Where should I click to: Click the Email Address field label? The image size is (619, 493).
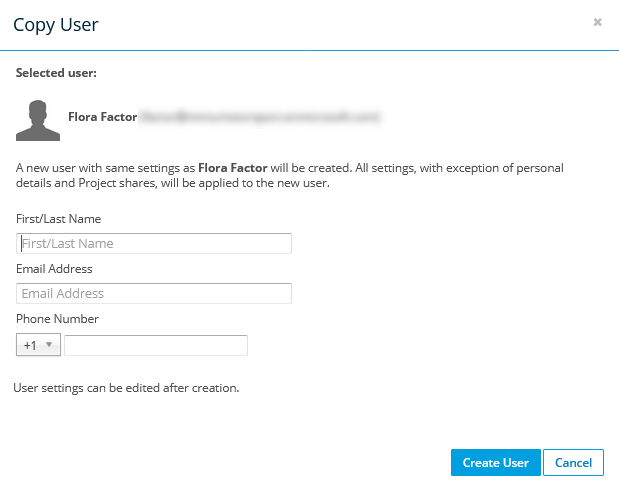point(54,269)
